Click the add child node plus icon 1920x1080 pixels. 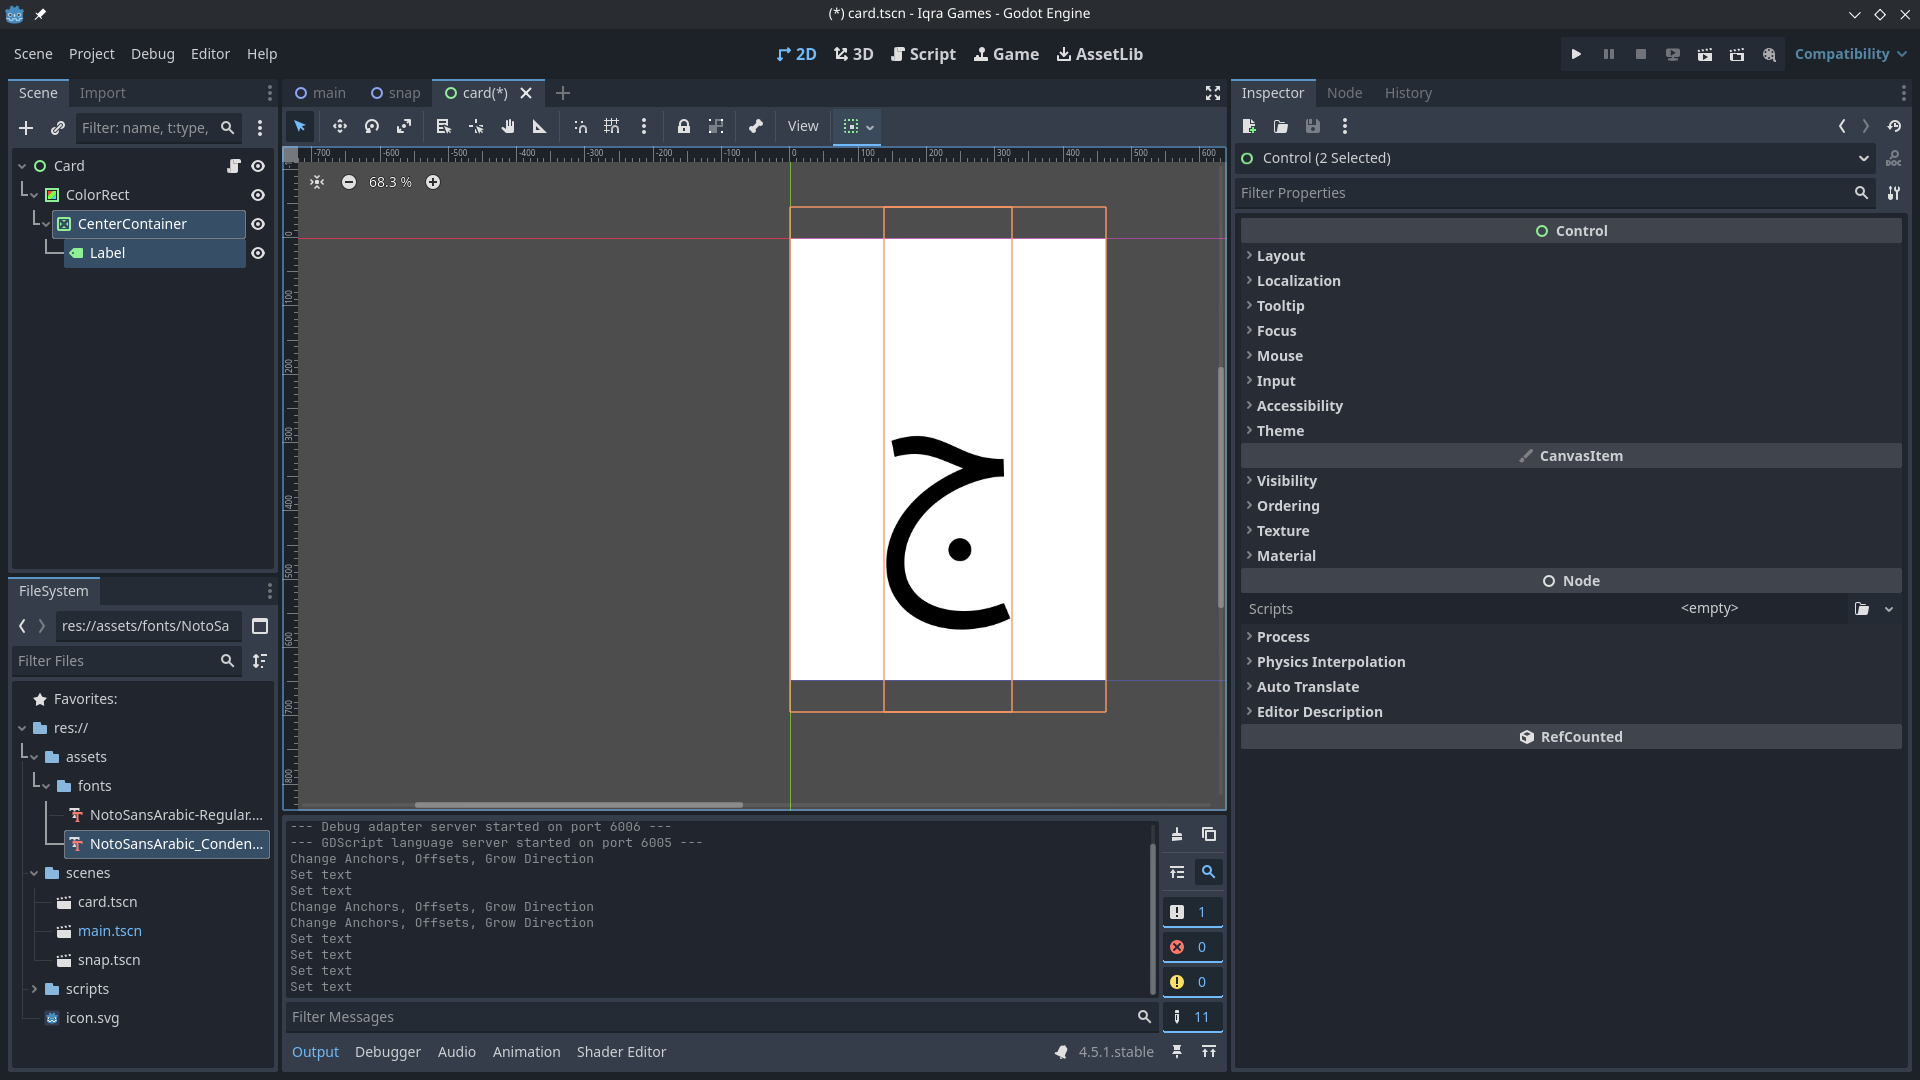[26, 128]
